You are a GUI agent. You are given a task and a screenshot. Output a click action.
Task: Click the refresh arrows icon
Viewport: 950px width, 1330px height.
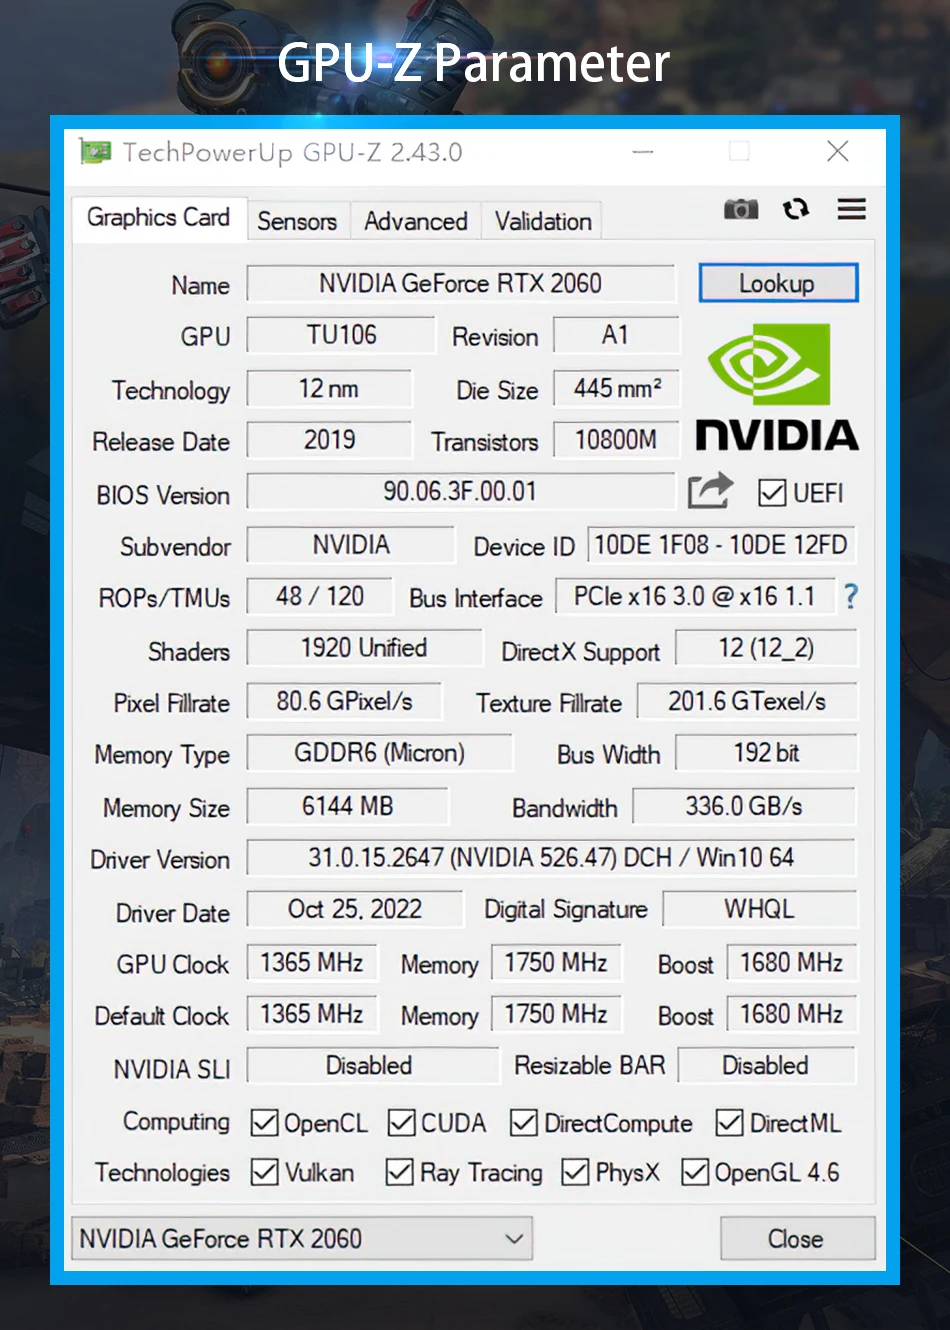(x=796, y=209)
